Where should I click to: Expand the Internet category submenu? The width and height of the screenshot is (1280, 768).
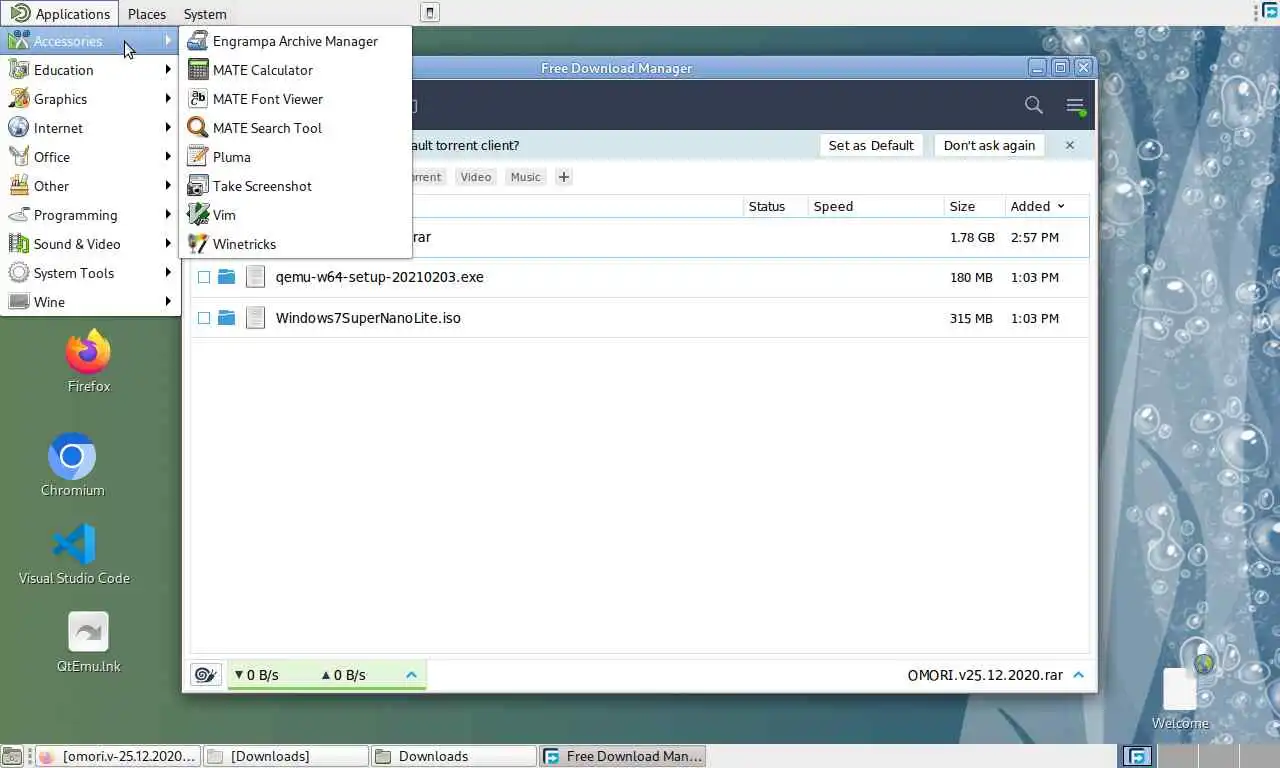[90, 128]
